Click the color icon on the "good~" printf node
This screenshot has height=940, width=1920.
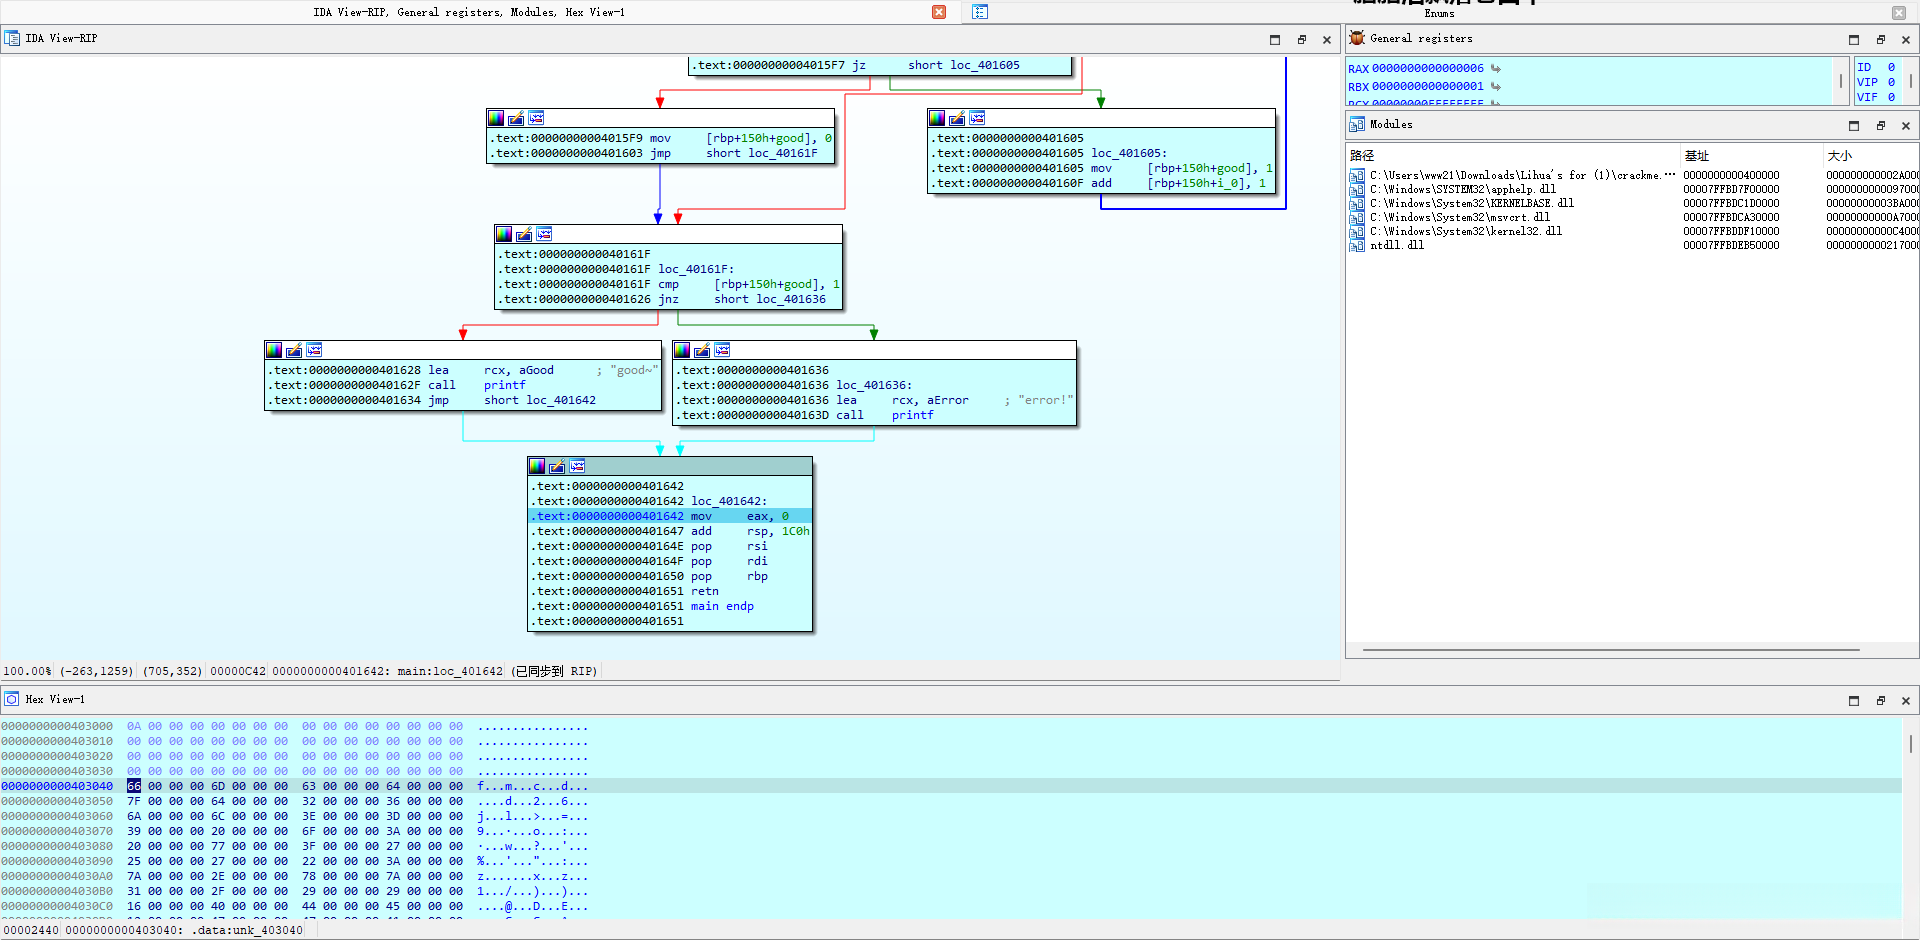[x=274, y=350]
